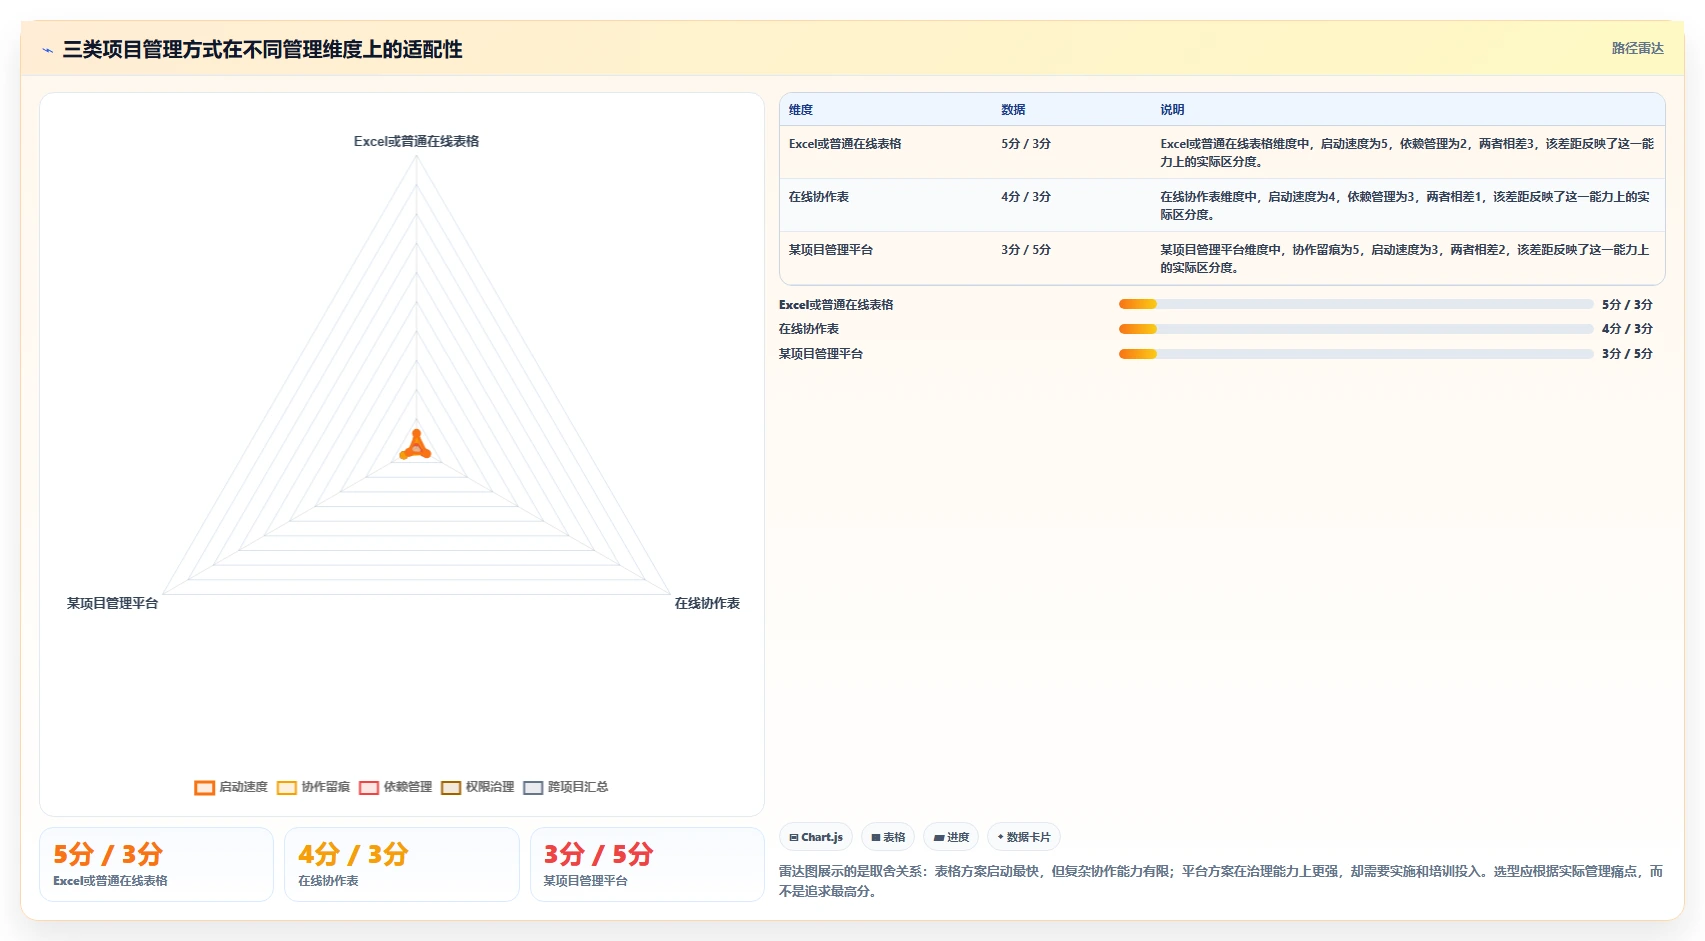Click the 某项目管理平台 progress bar
The height and width of the screenshot is (941, 1705).
click(x=1356, y=354)
